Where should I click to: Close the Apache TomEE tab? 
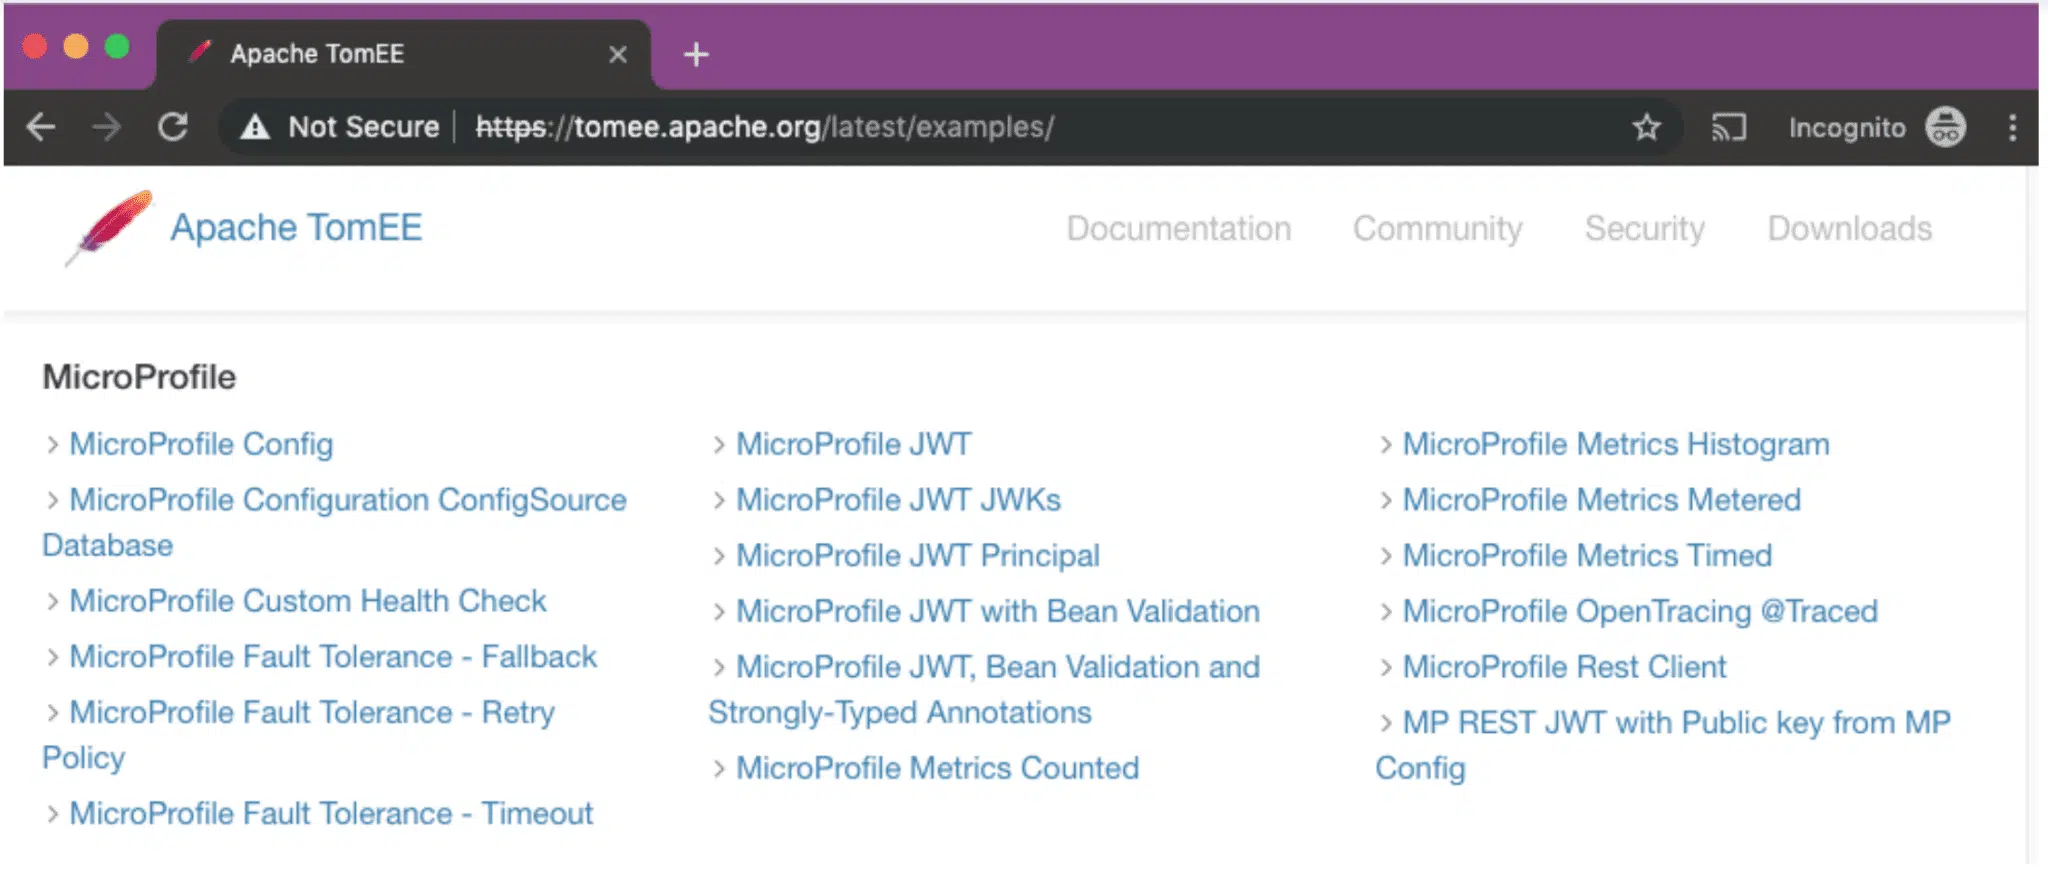[618, 54]
